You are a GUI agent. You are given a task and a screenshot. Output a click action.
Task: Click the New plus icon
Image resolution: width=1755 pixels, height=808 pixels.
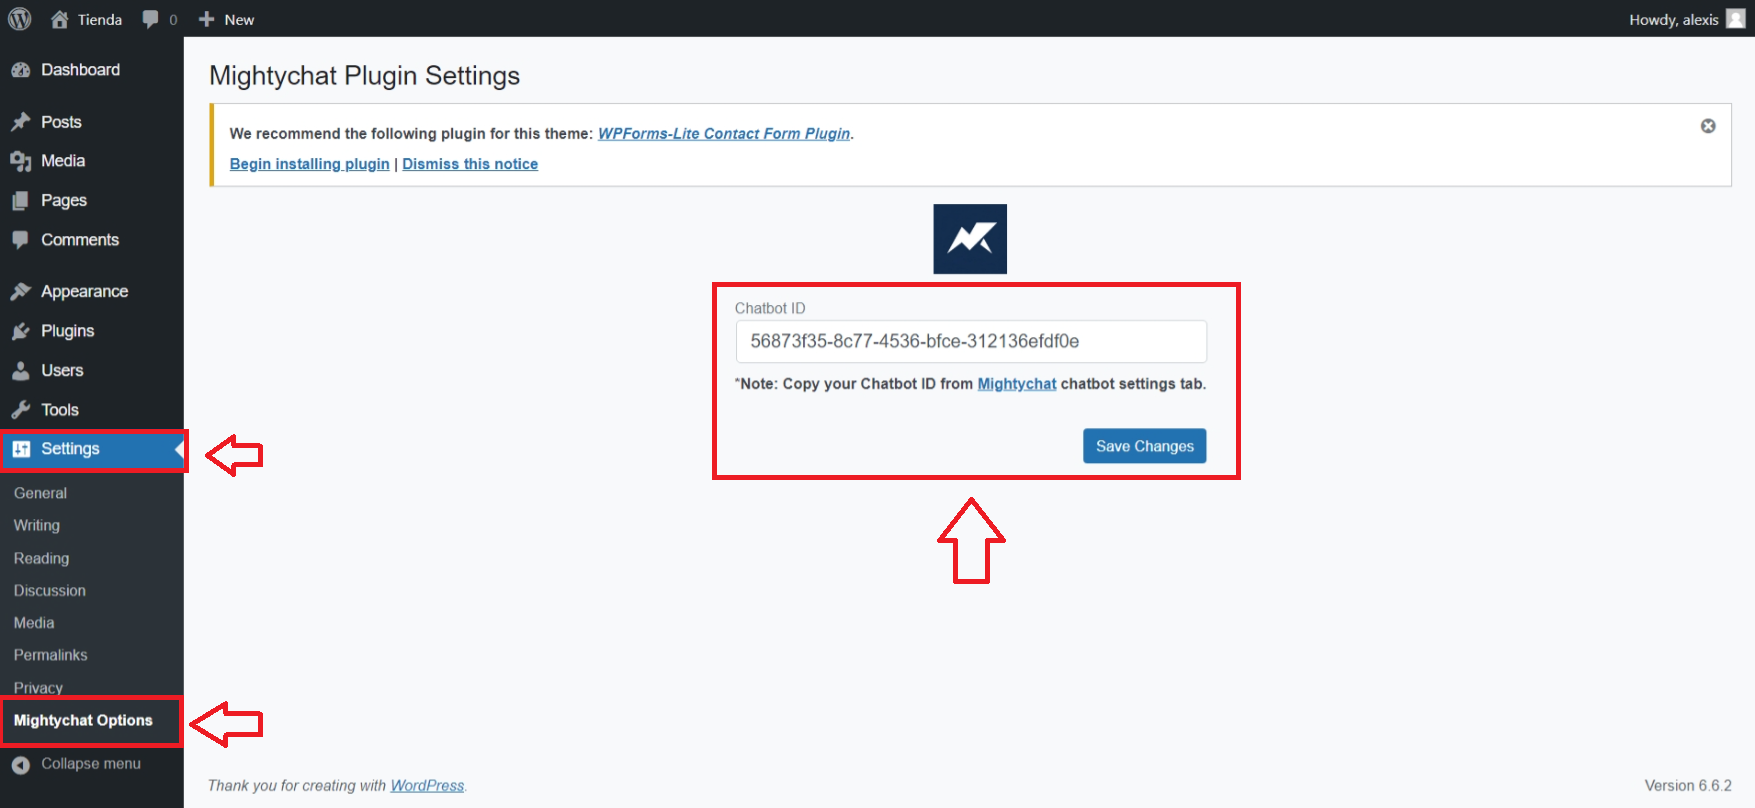[x=207, y=19]
